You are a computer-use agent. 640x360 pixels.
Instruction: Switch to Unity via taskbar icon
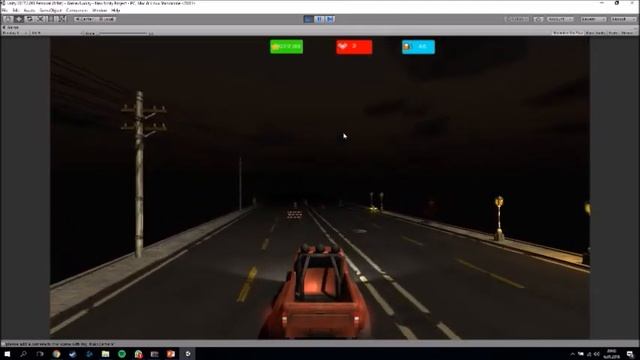(187, 354)
